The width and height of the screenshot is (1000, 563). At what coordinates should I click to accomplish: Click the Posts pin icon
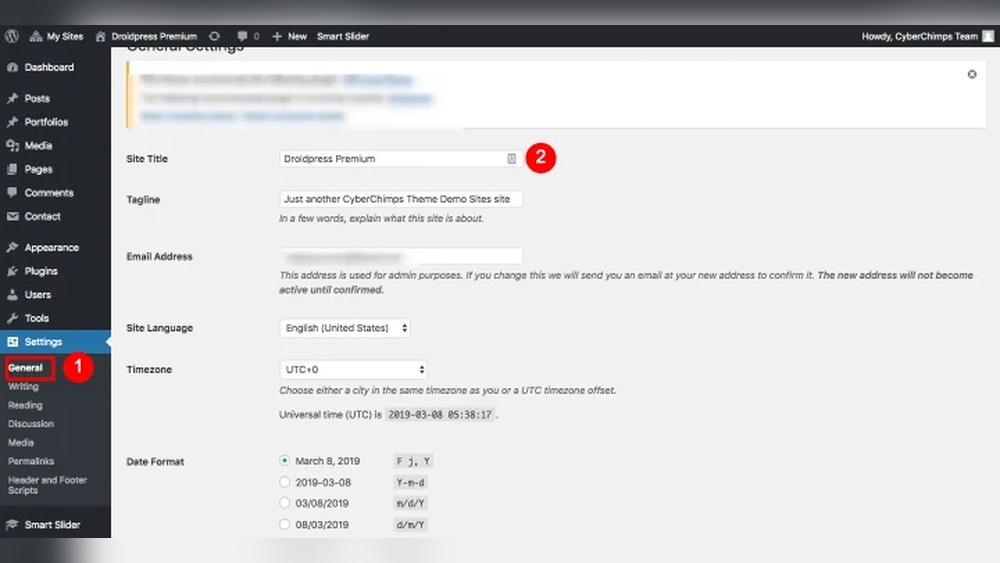(x=12, y=98)
